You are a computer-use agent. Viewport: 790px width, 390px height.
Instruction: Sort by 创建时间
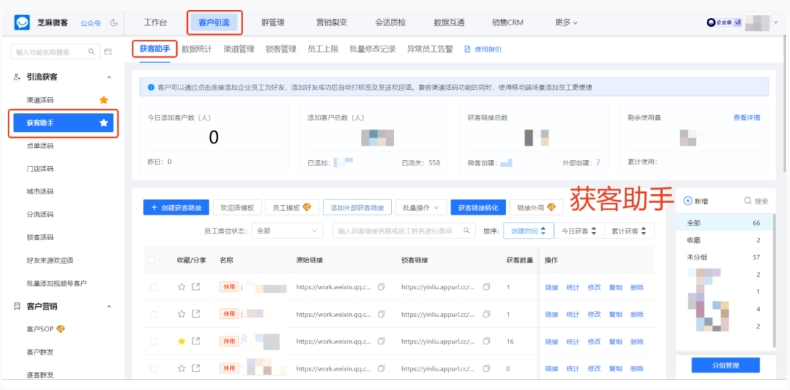(529, 230)
